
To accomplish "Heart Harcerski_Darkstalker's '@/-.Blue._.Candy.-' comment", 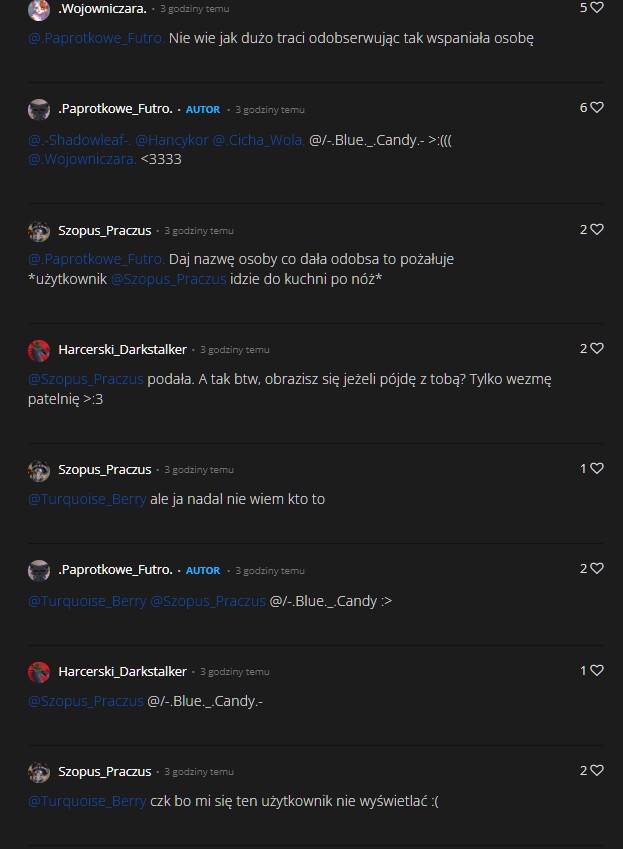I will point(596,670).
